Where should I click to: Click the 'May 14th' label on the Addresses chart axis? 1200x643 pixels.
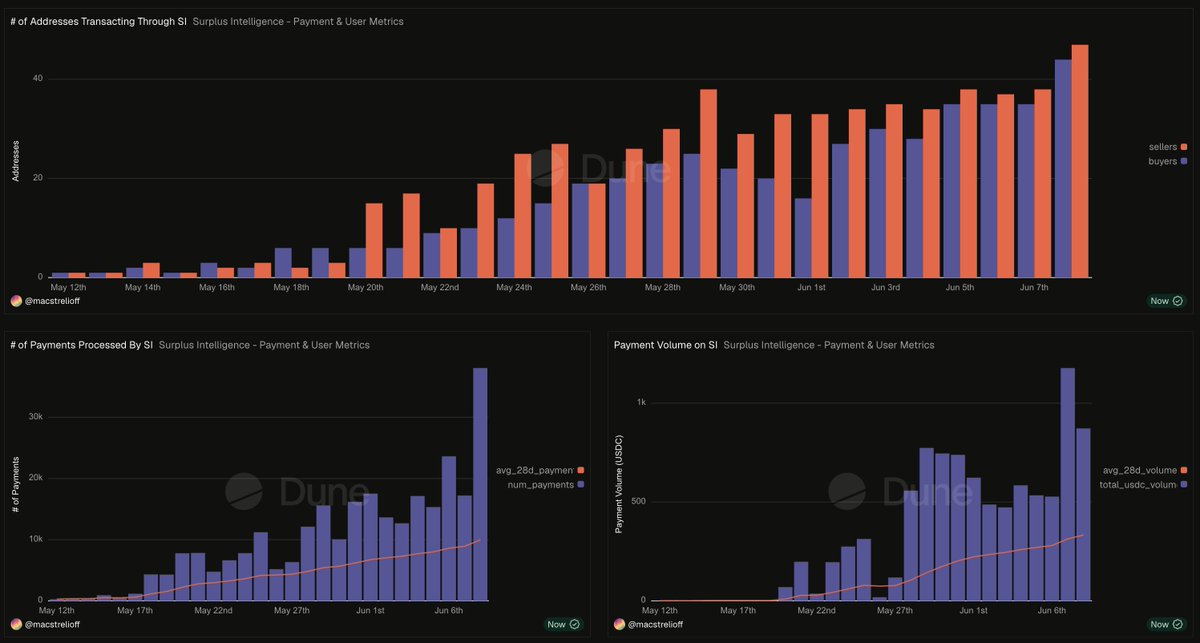(x=143, y=287)
